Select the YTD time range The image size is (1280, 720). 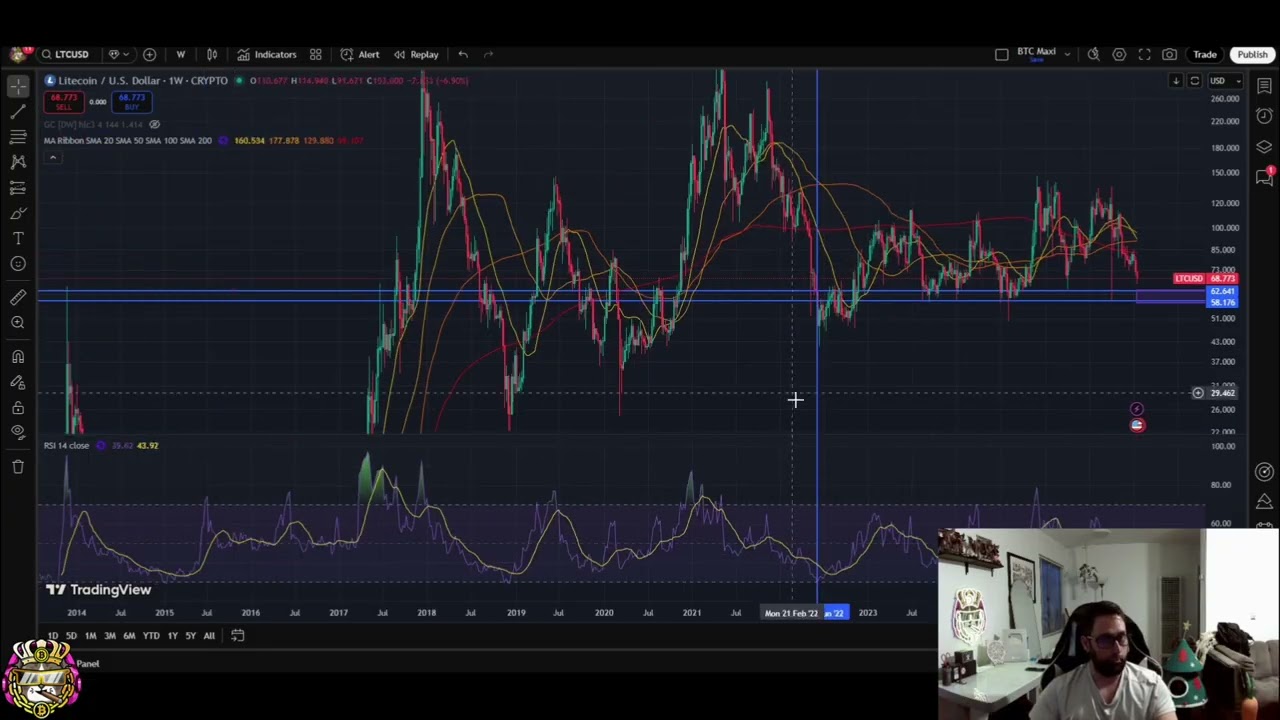pos(150,636)
